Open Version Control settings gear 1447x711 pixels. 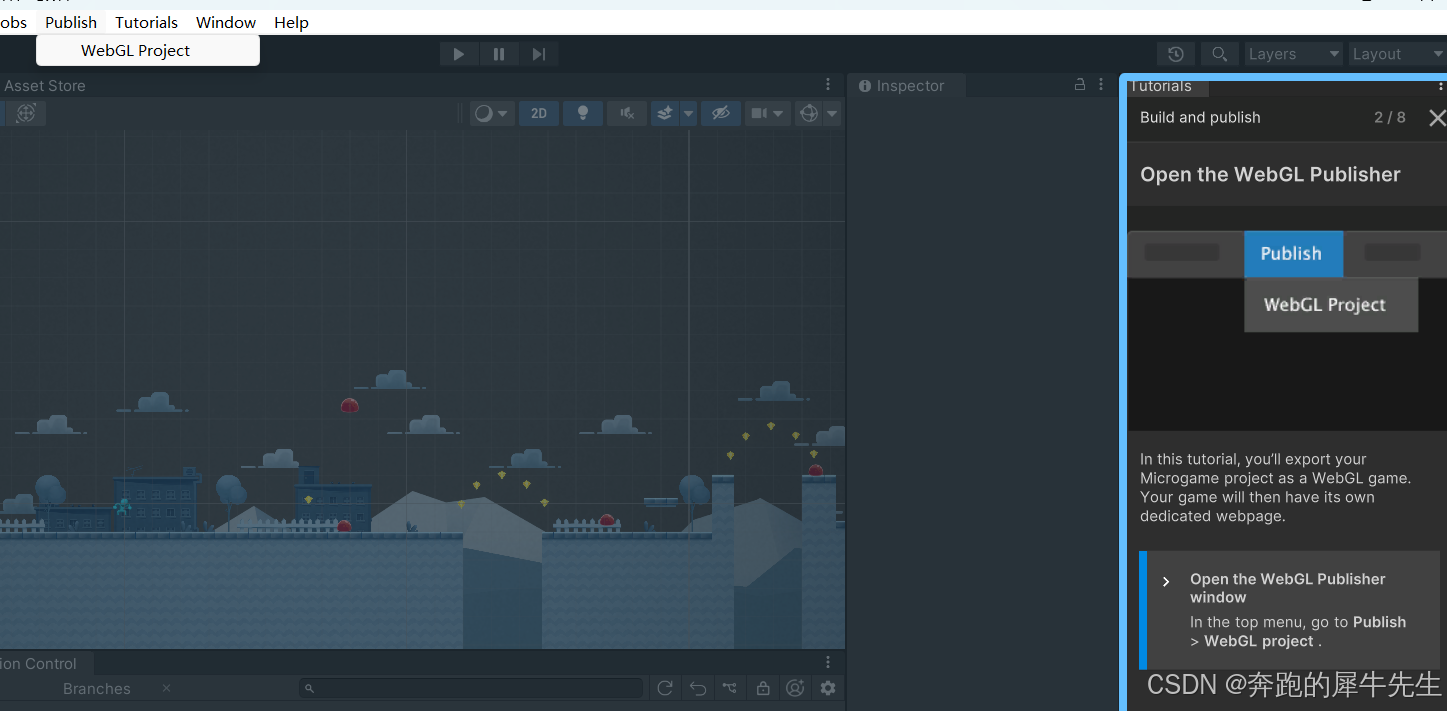827,688
